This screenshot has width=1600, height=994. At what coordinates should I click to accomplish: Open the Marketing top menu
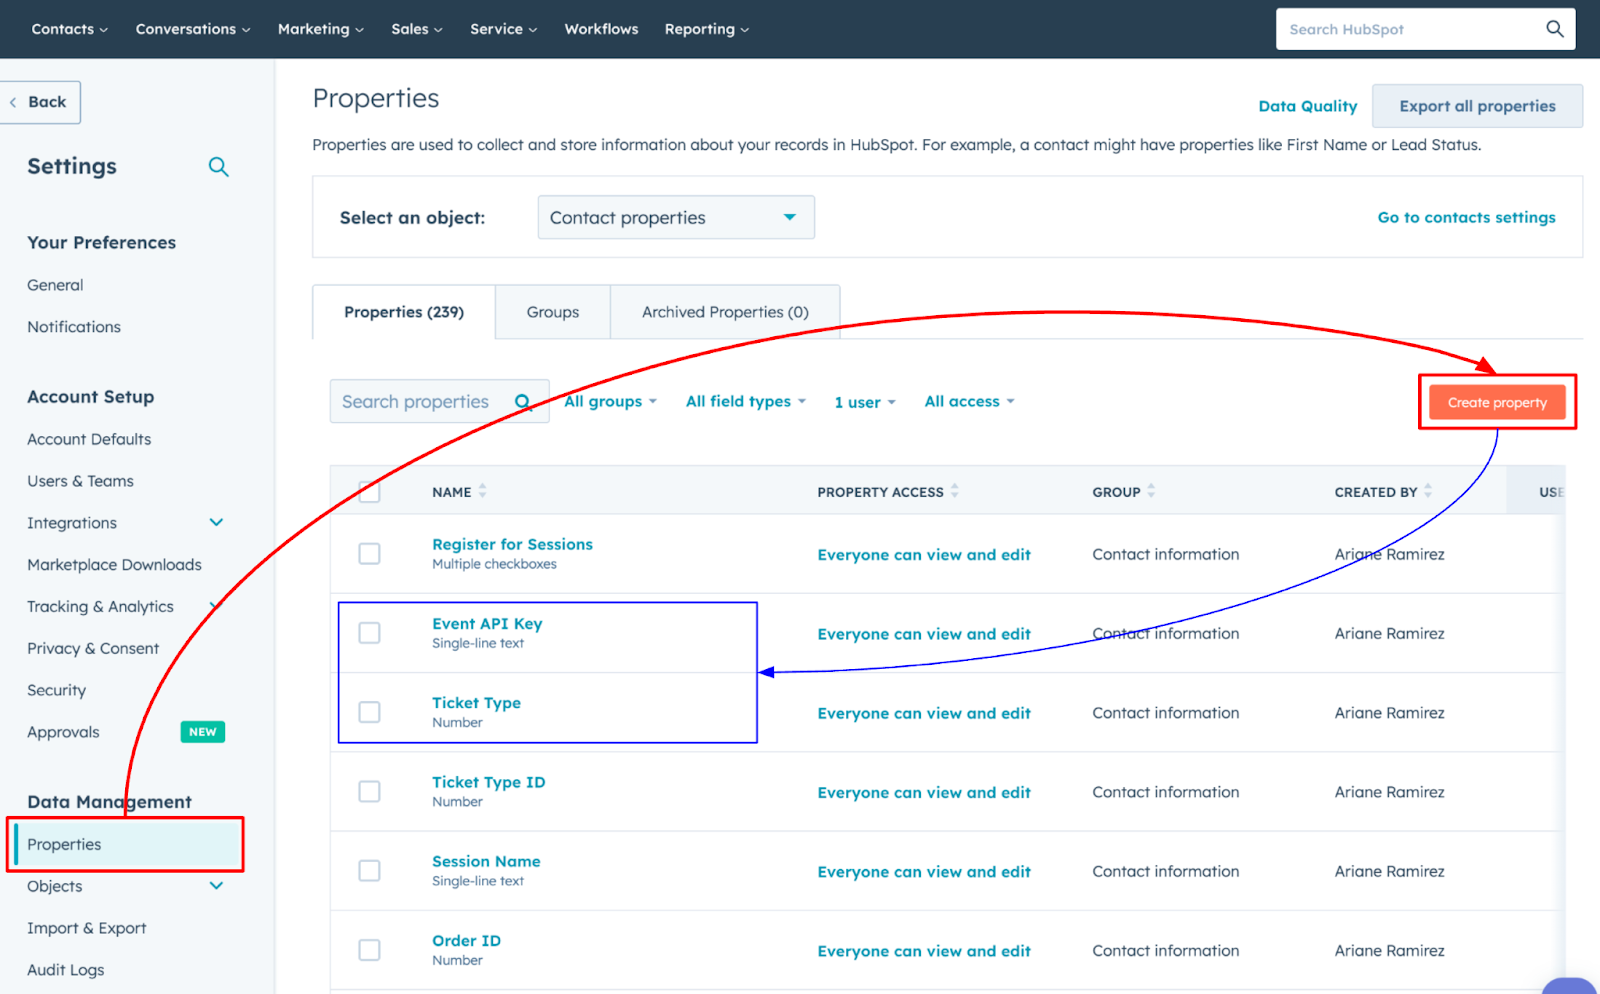pos(321,29)
